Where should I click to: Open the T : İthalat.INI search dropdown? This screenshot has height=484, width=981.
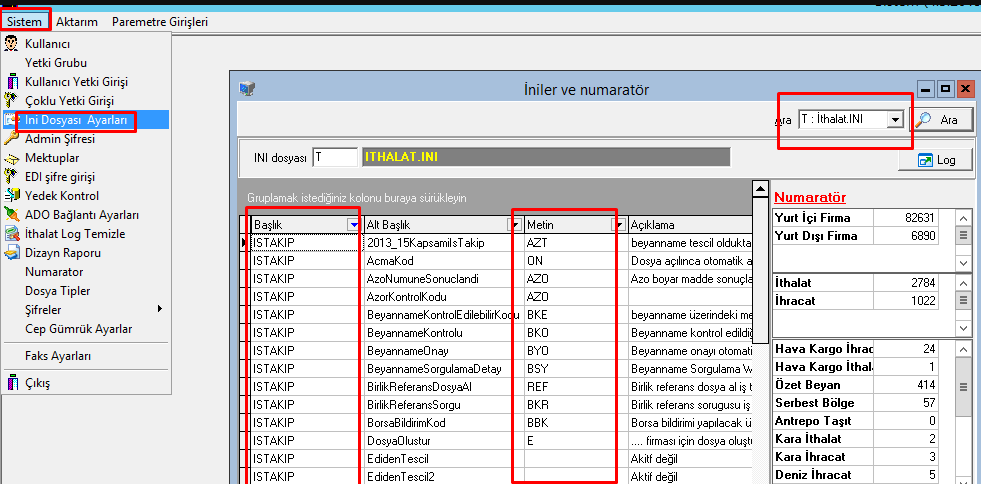(895, 120)
